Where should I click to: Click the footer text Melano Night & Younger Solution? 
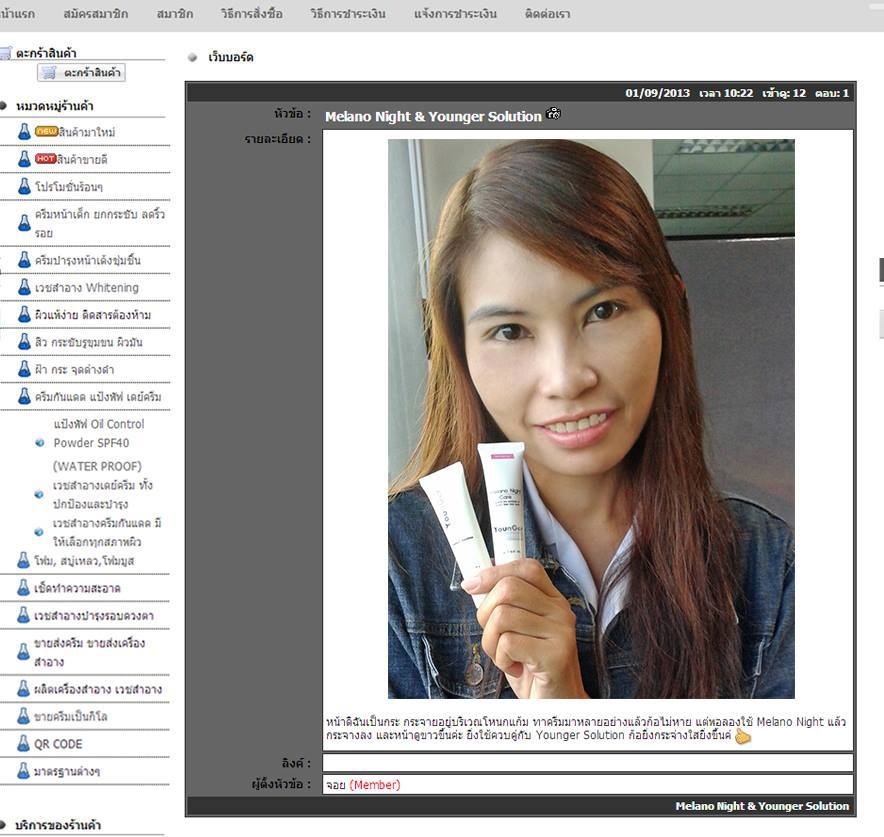tap(762, 806)
